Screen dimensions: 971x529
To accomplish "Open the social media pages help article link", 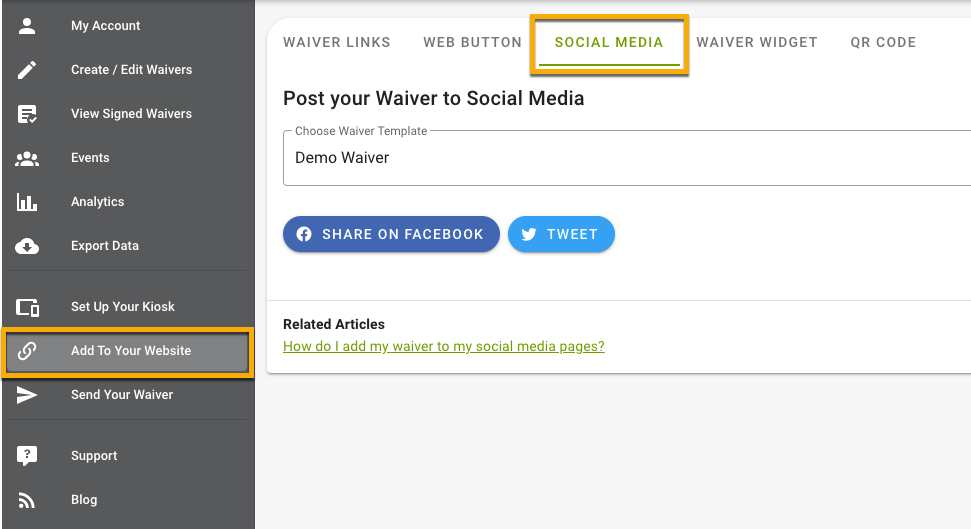I will coord(443,346).
